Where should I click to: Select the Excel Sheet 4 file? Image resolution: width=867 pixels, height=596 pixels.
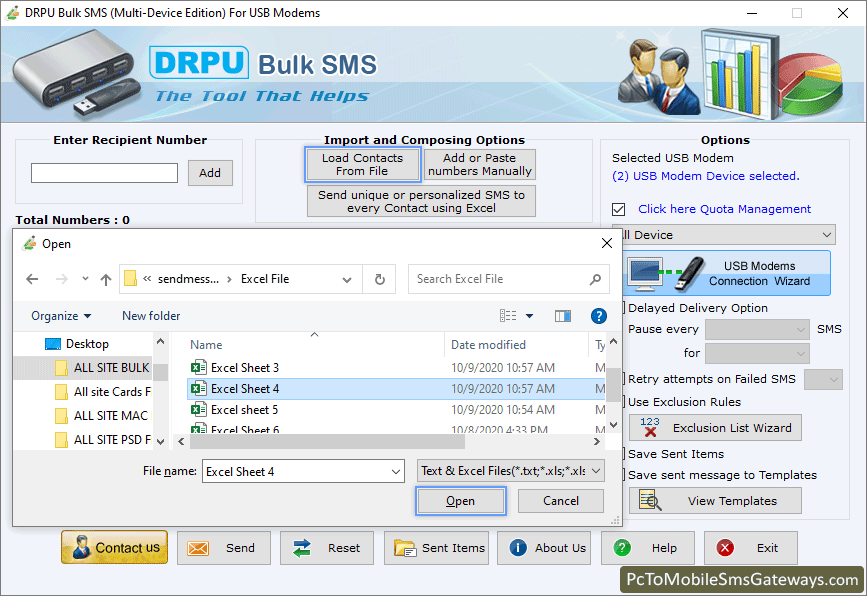396,389
